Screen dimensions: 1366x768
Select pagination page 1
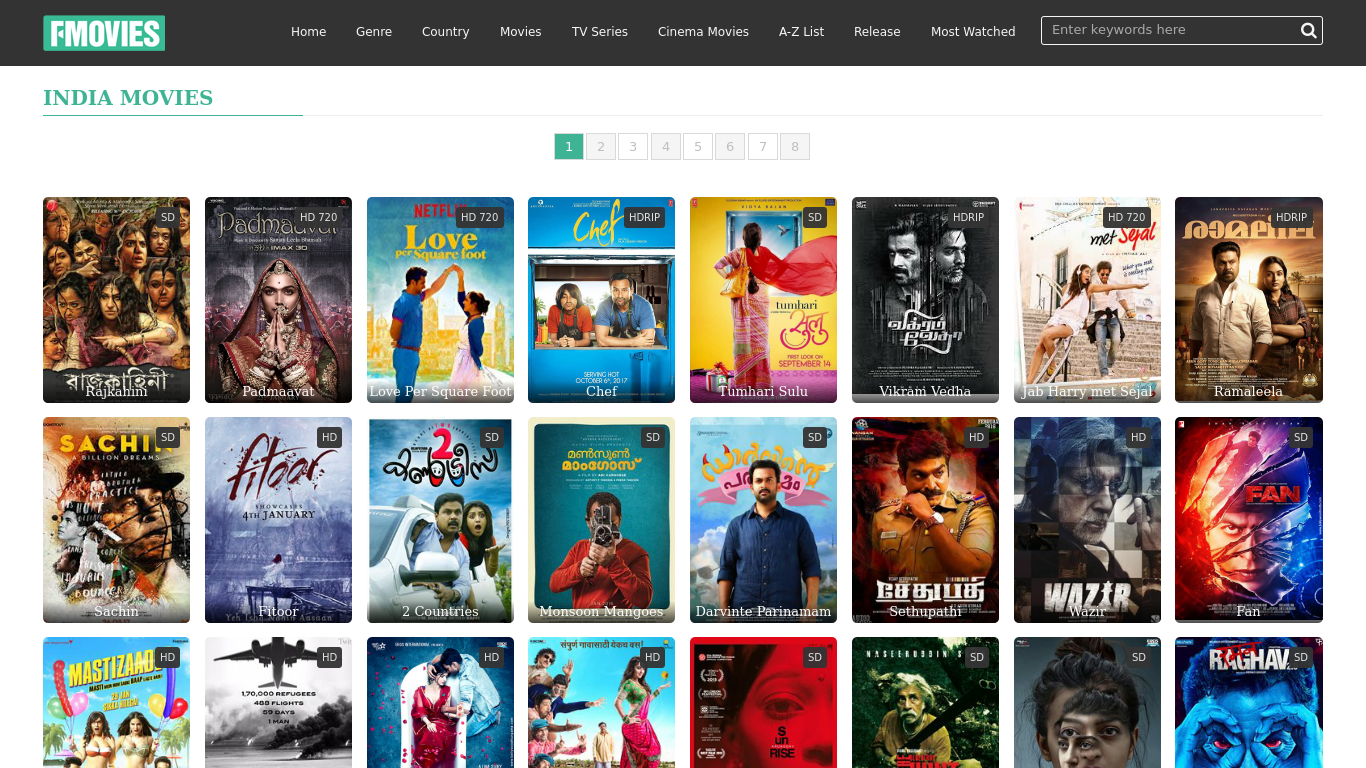[x=568, y=147]
